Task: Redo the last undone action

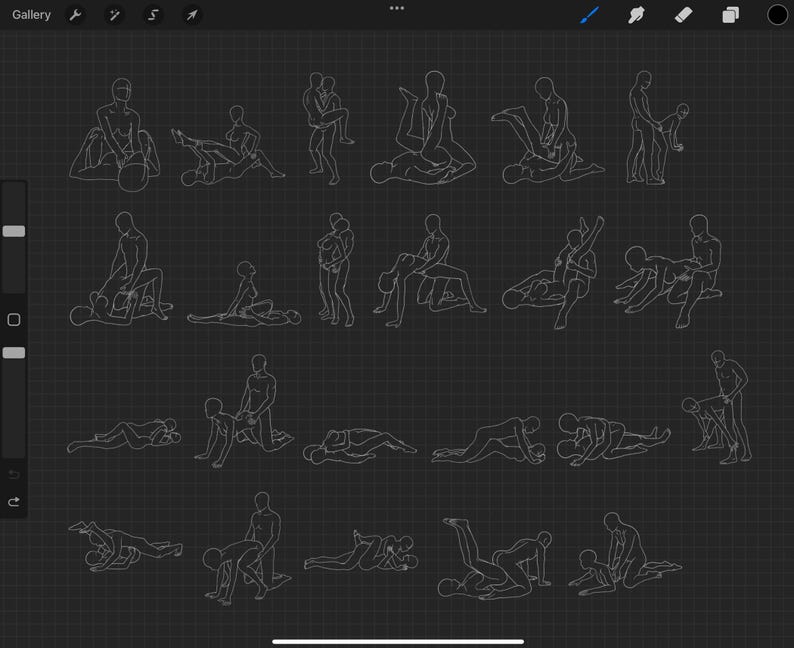Action: coord(14,502)
